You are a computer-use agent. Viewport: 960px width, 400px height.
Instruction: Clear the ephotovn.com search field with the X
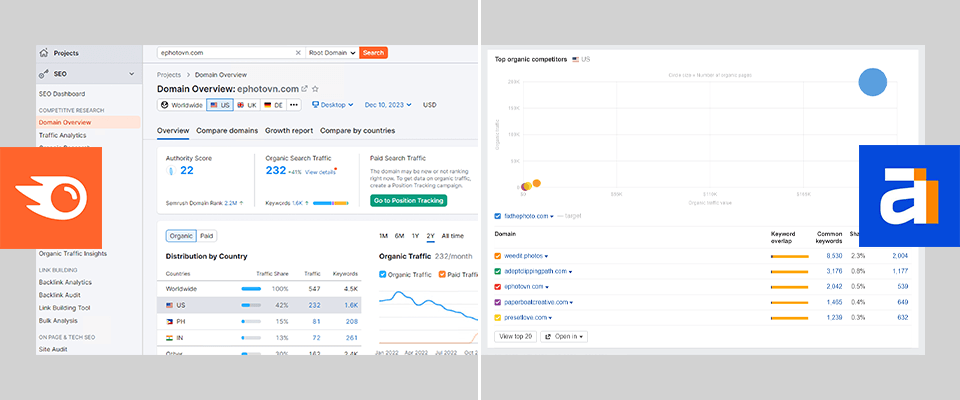point(298,53)
